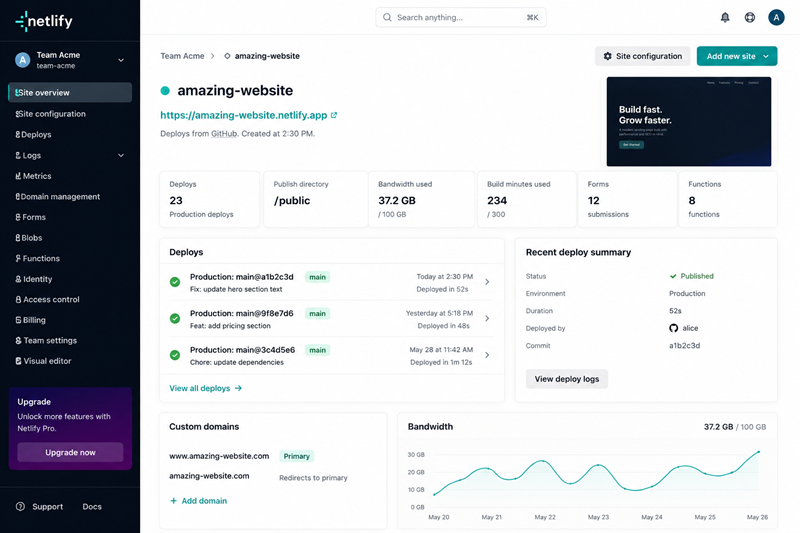Image resolution: width=800 pixels, height=533 pixels.
Task: Click www.amazing-website.com domain text
Action: pos(219,456)
